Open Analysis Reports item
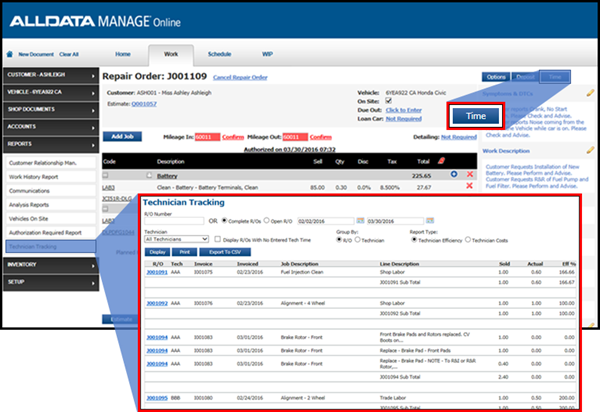Viewport: 600px width, 412px height. click(51, 205)
